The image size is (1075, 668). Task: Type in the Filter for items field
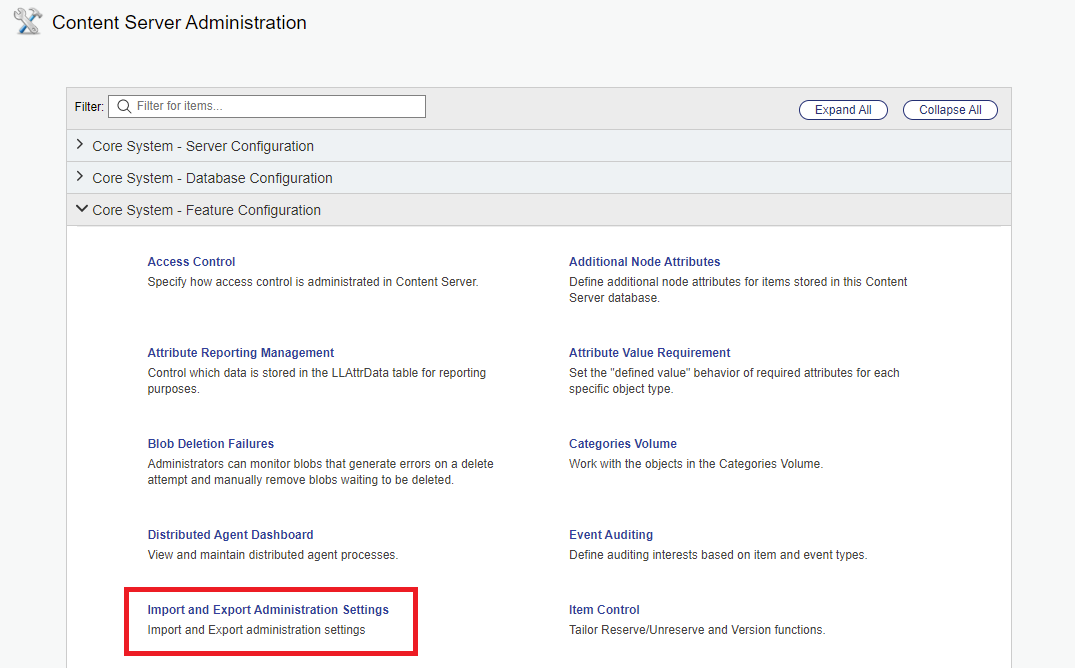pyautogui.click(x=275, y=106)
